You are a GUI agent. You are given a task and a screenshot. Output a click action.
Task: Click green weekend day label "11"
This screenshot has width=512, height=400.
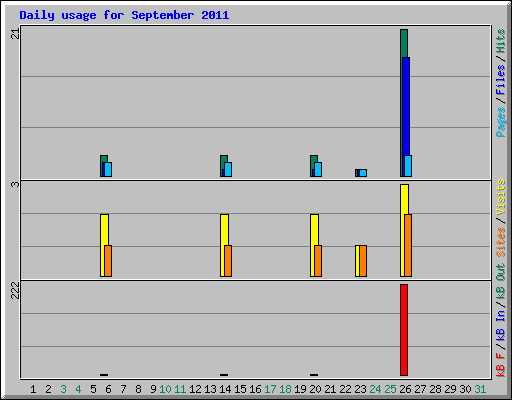180,389
